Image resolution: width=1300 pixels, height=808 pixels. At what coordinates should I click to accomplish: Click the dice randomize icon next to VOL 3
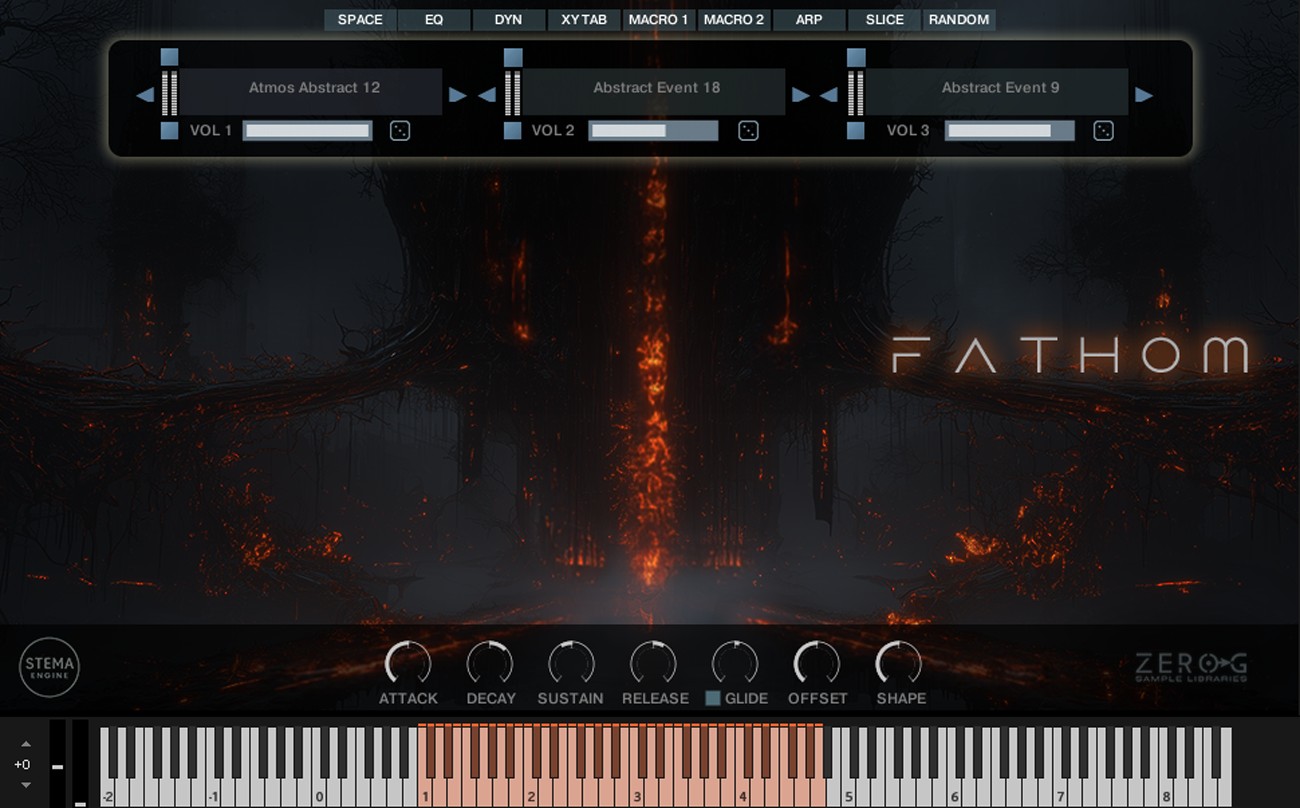tap(1103, 130)
